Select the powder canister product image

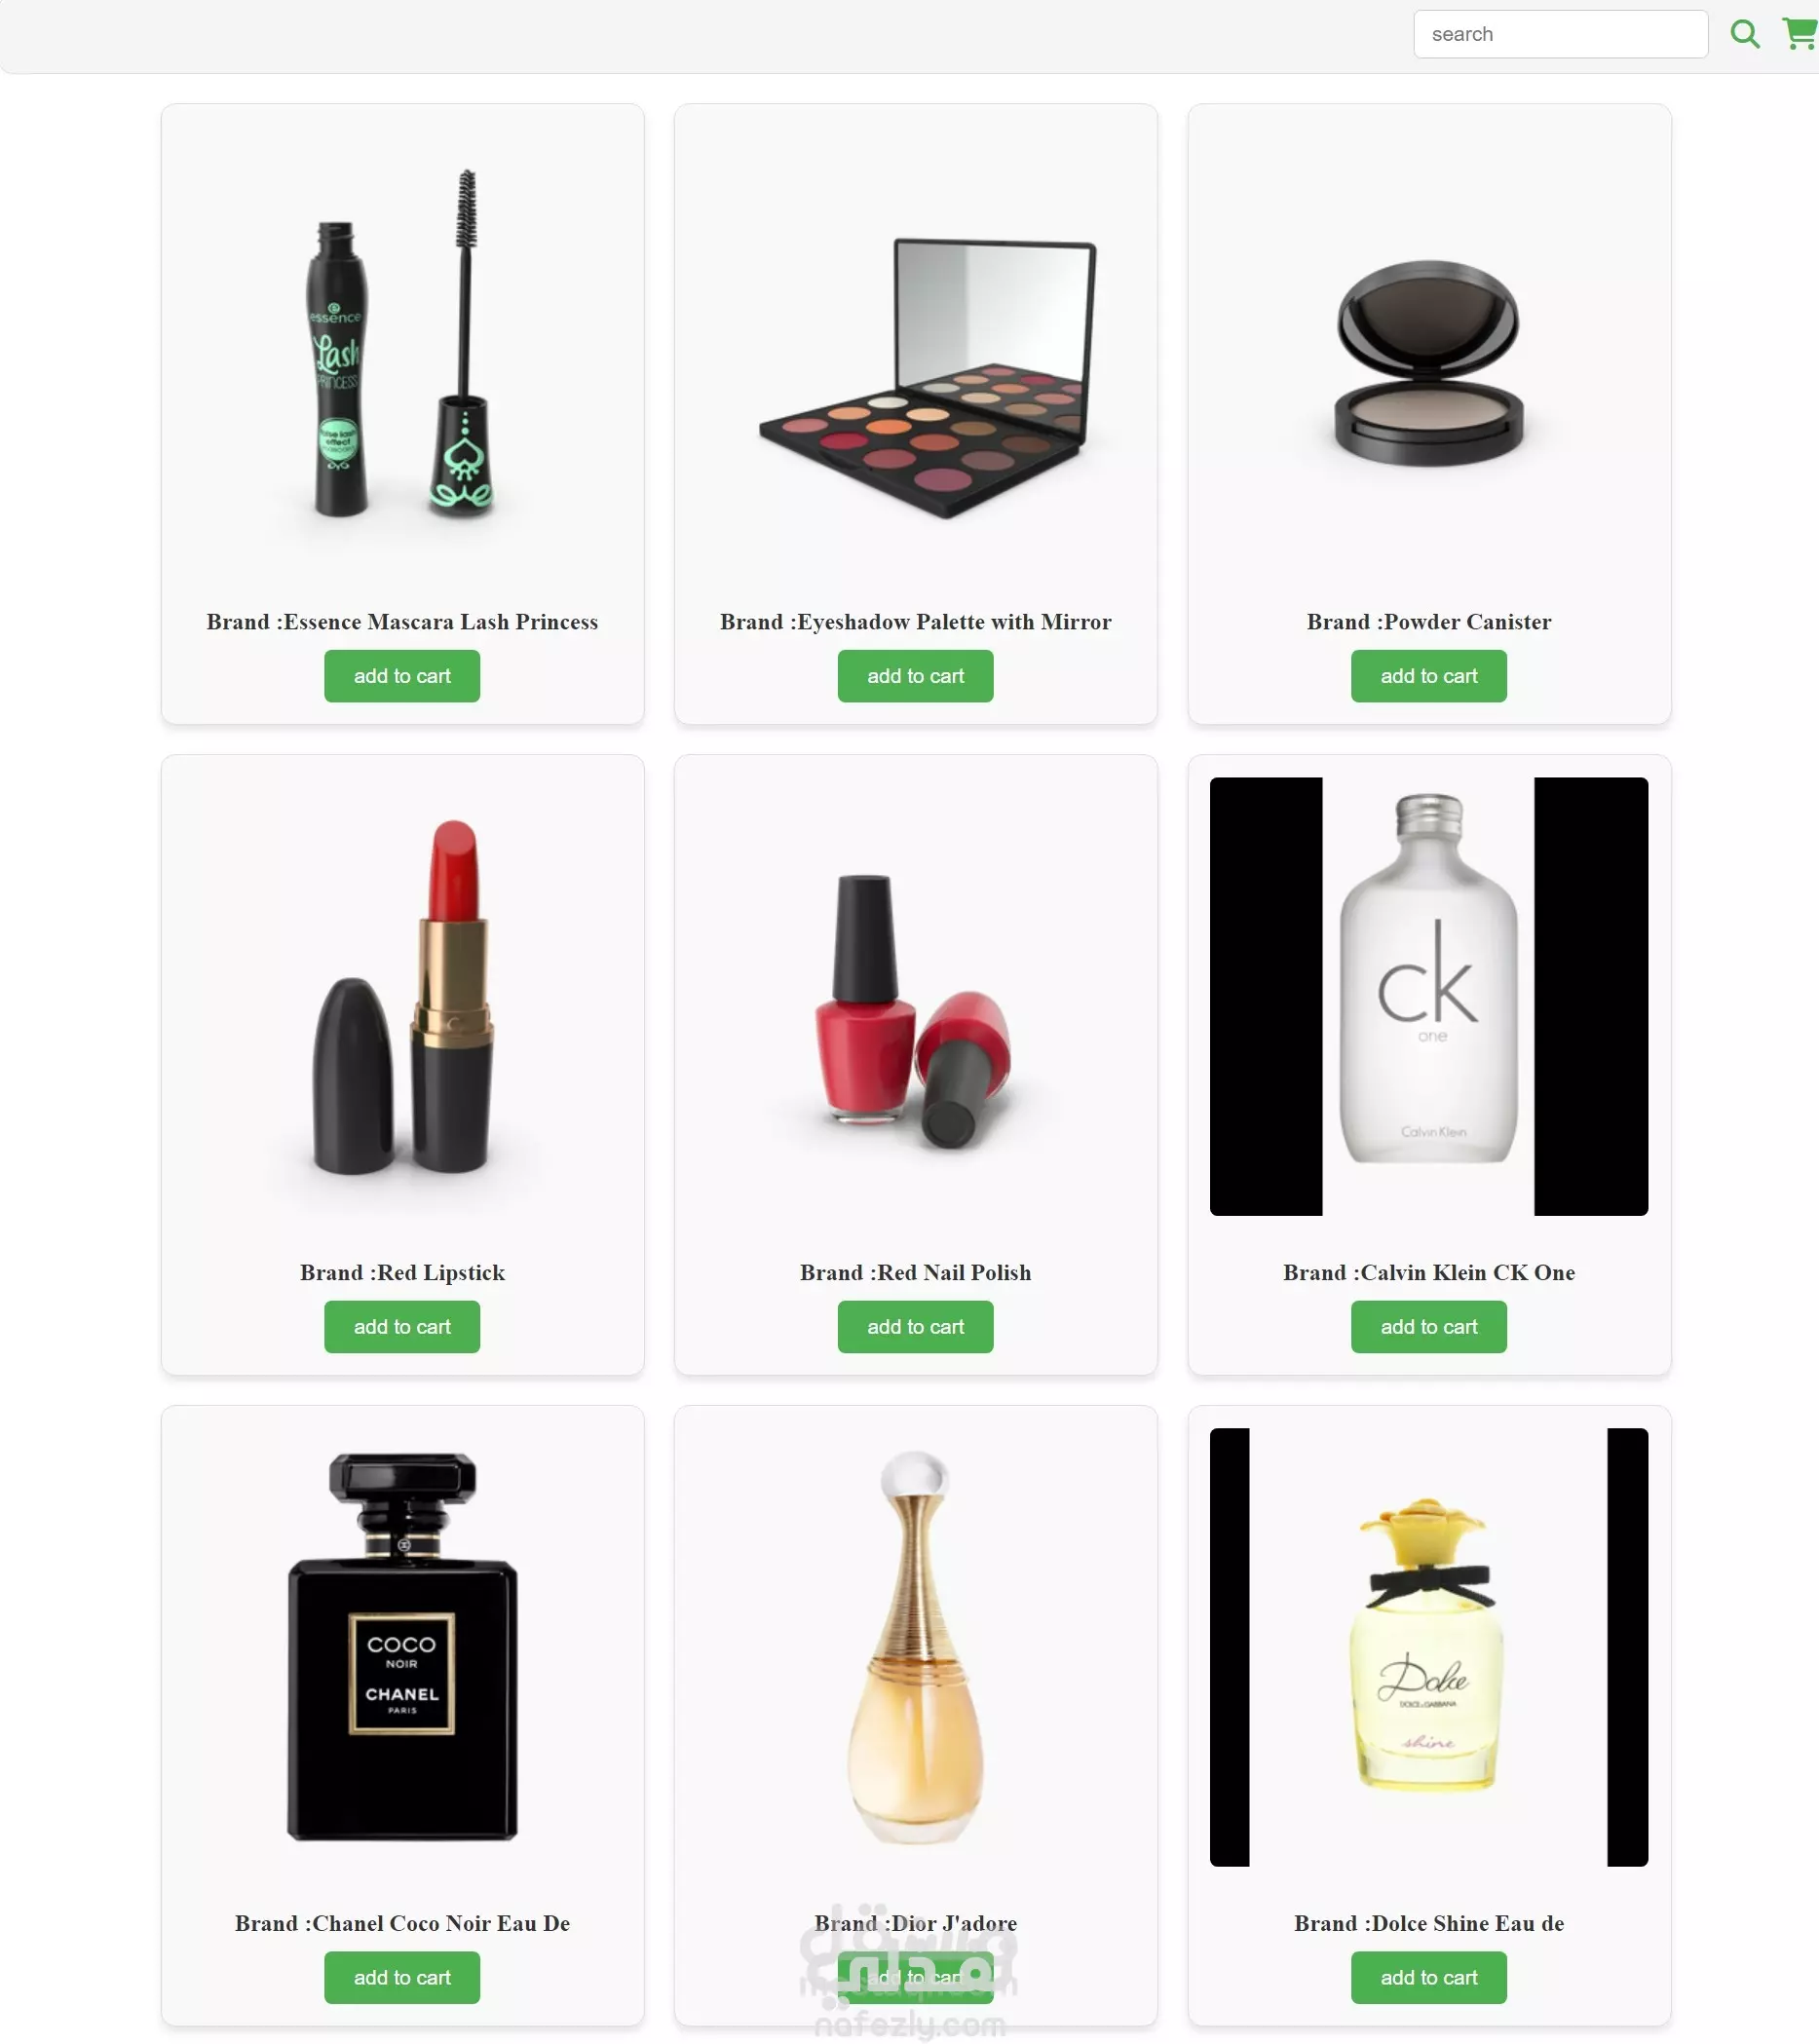pos(1428,346)
